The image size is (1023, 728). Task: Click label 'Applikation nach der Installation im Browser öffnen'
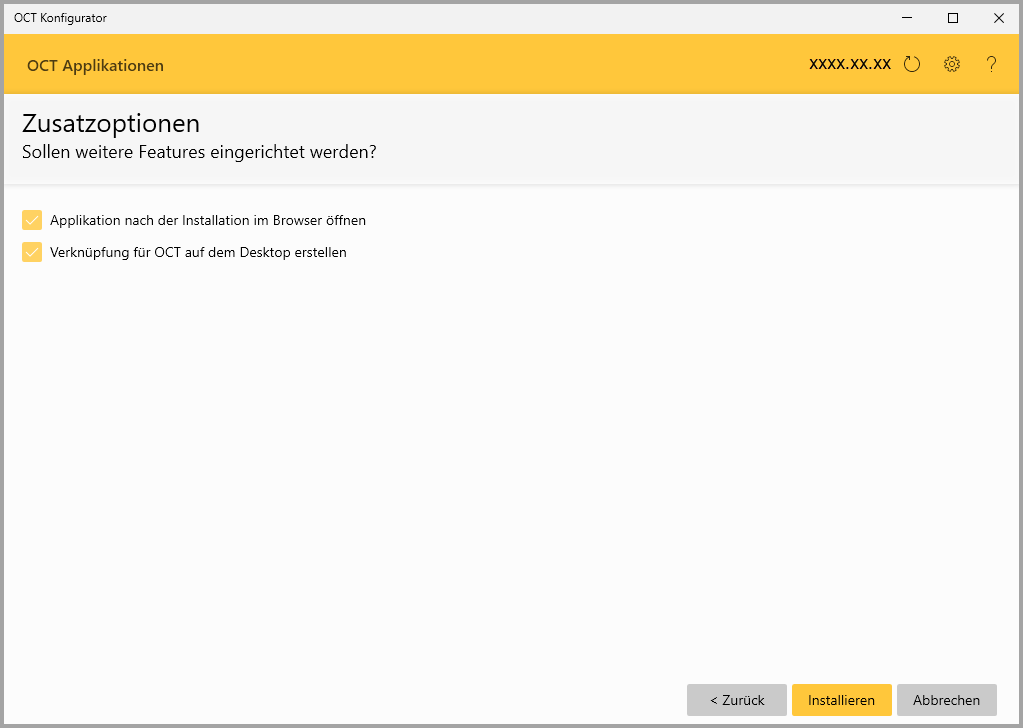[208, 220]
